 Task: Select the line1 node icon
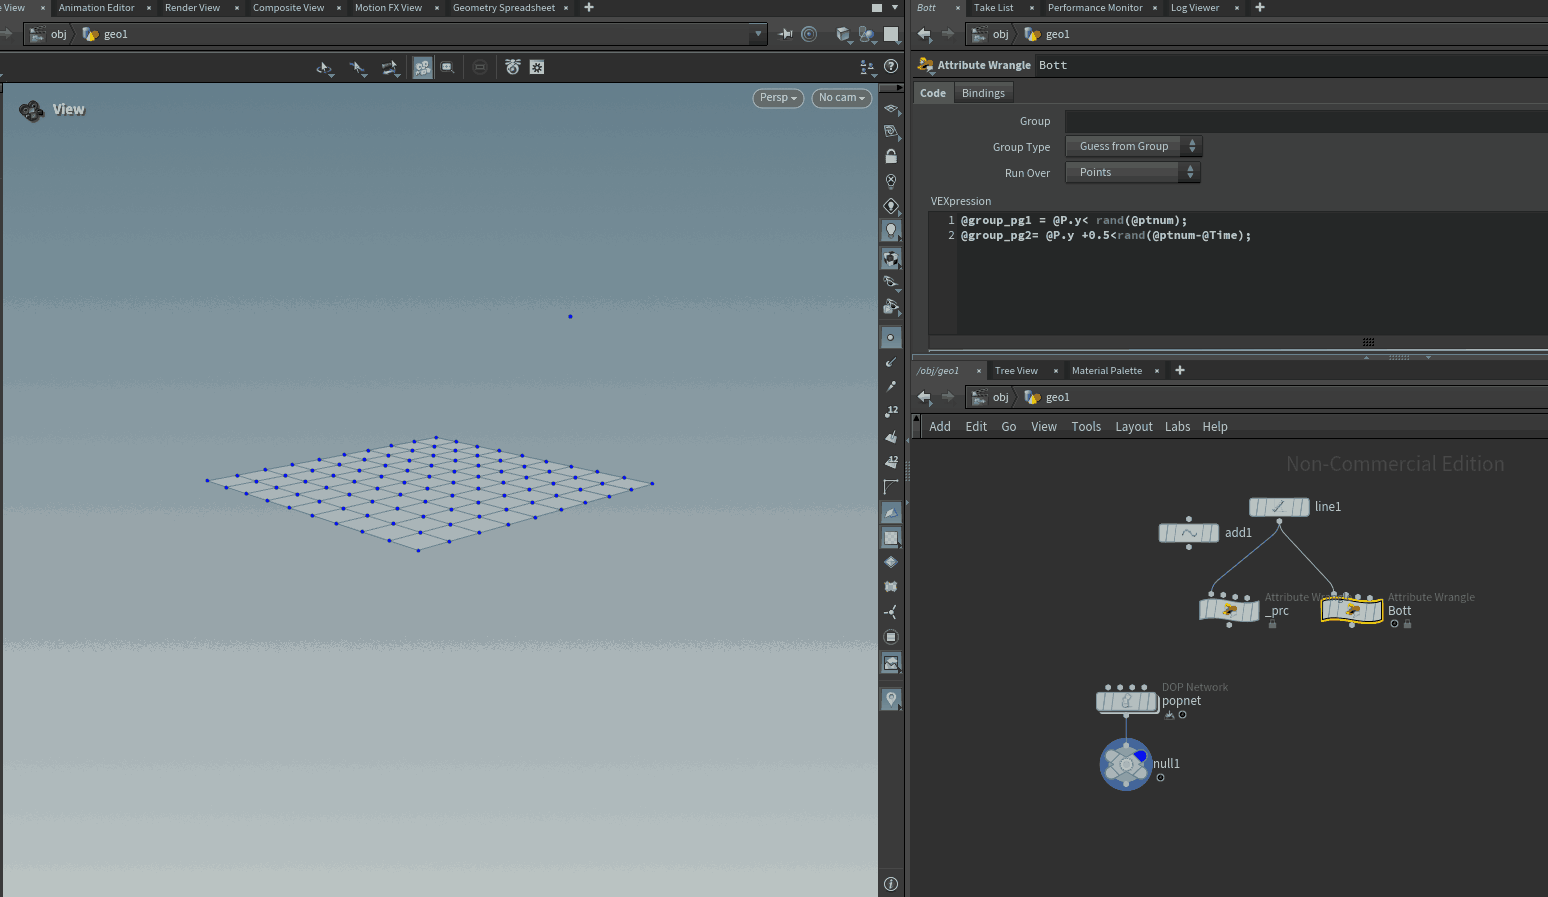click(x=1278, y=507)
